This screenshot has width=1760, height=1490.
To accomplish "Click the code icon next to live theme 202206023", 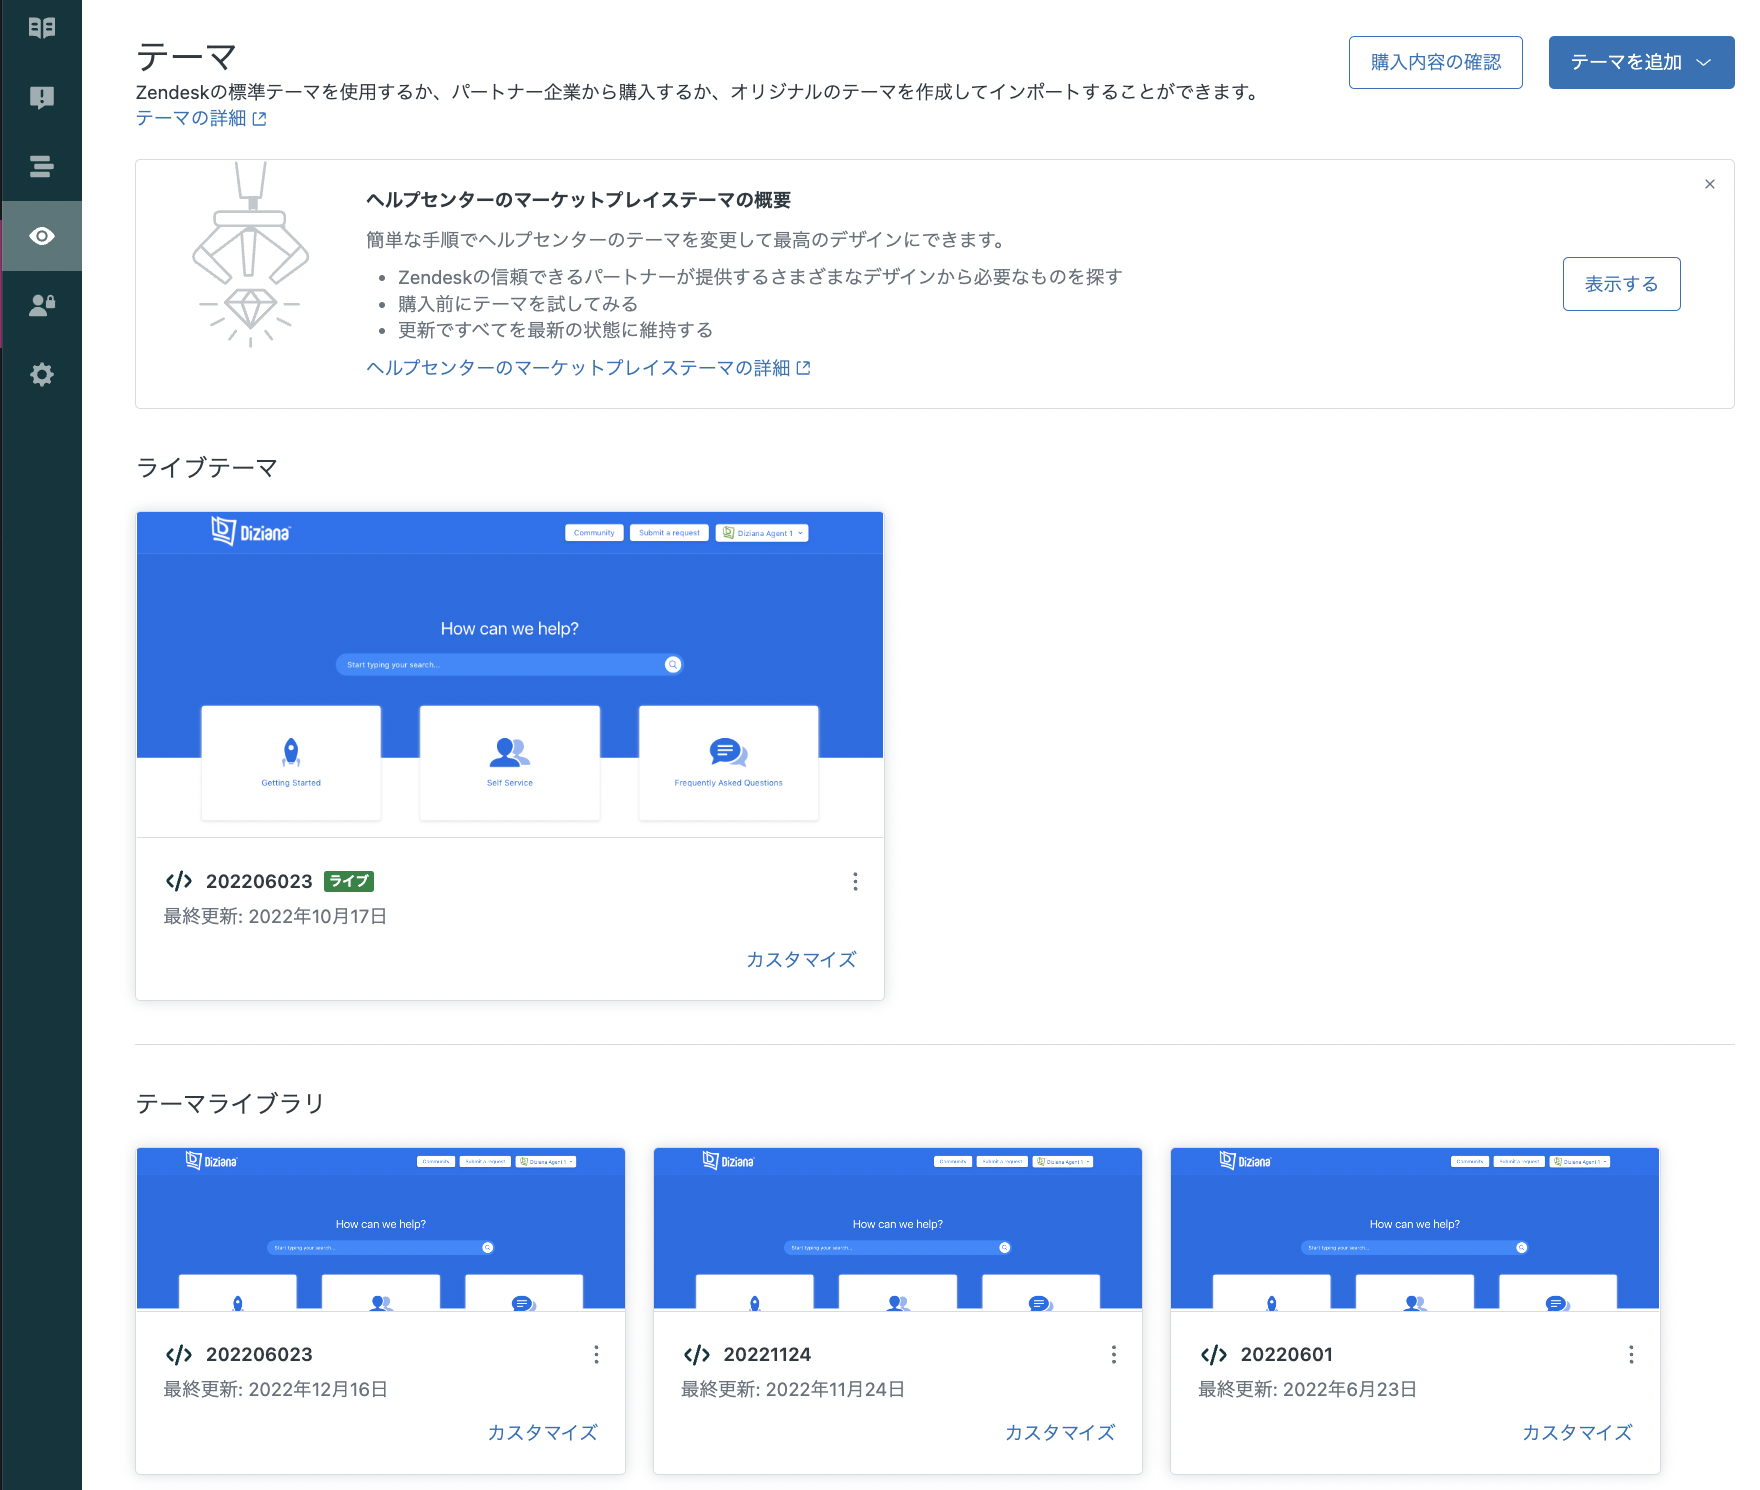I will [178, 881].
